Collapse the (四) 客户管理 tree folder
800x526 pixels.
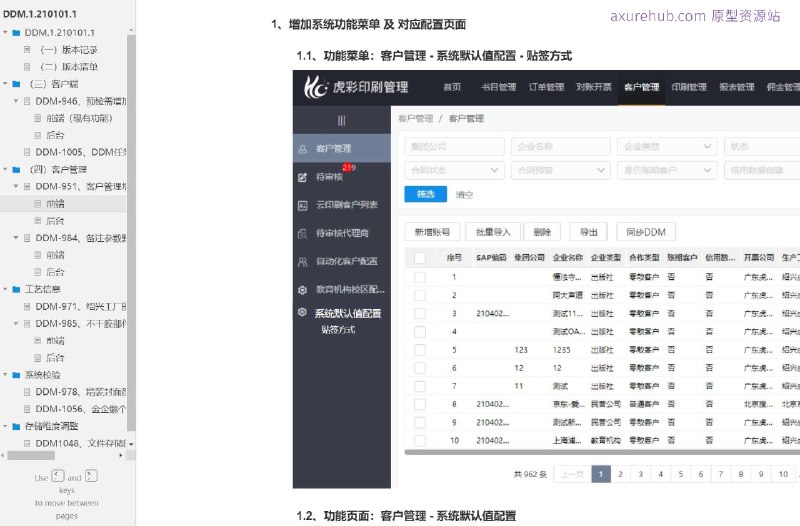pos(5,169)
